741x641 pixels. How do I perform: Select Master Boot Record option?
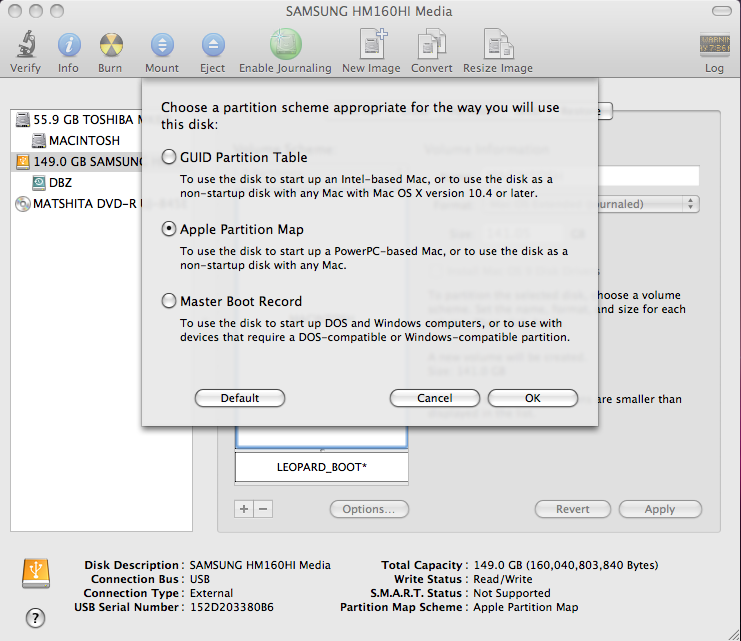coord(169,301)
